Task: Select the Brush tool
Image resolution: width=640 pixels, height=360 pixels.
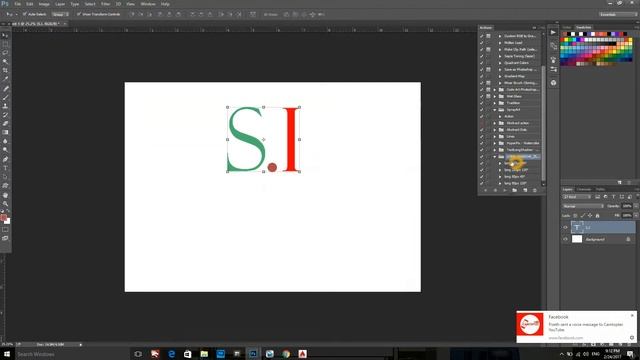Action: (5, 97)
